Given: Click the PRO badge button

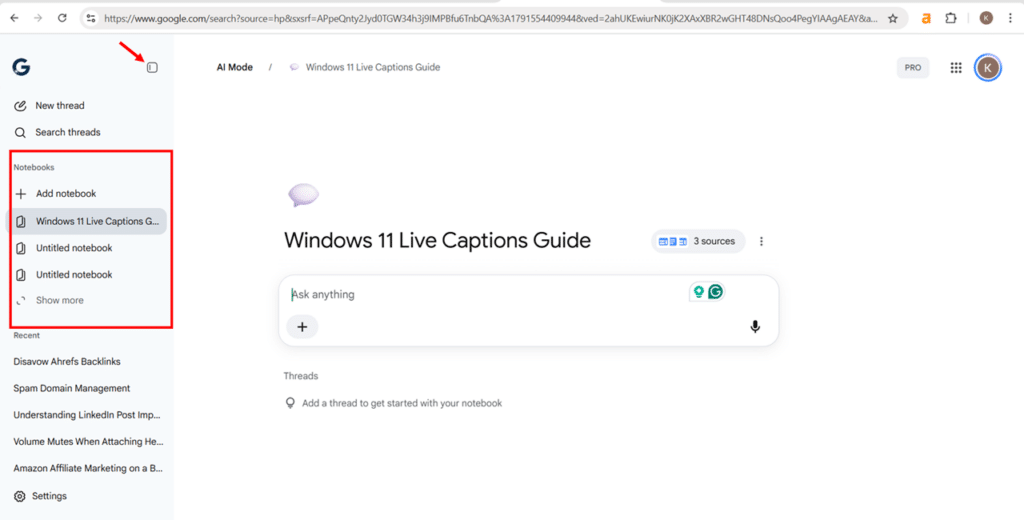Looking at the screenshot, I should (912, 67).
